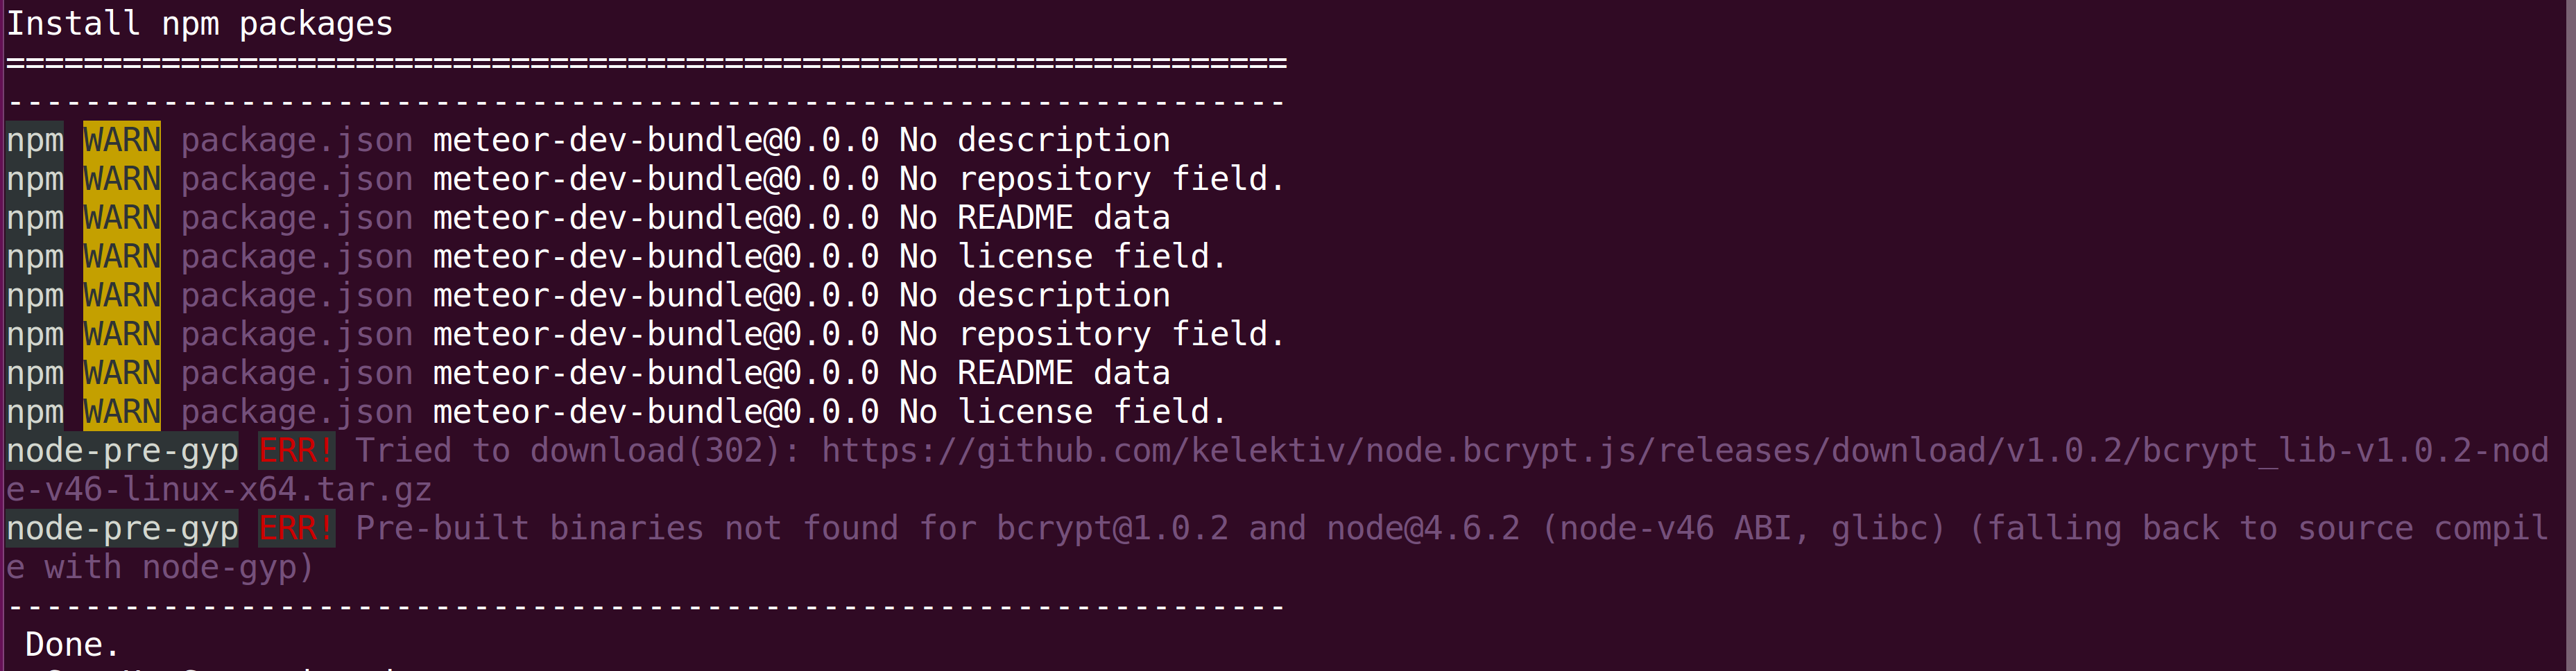
Task: Click the dashed separator line directly above "Done."
Action: point(646,606)
